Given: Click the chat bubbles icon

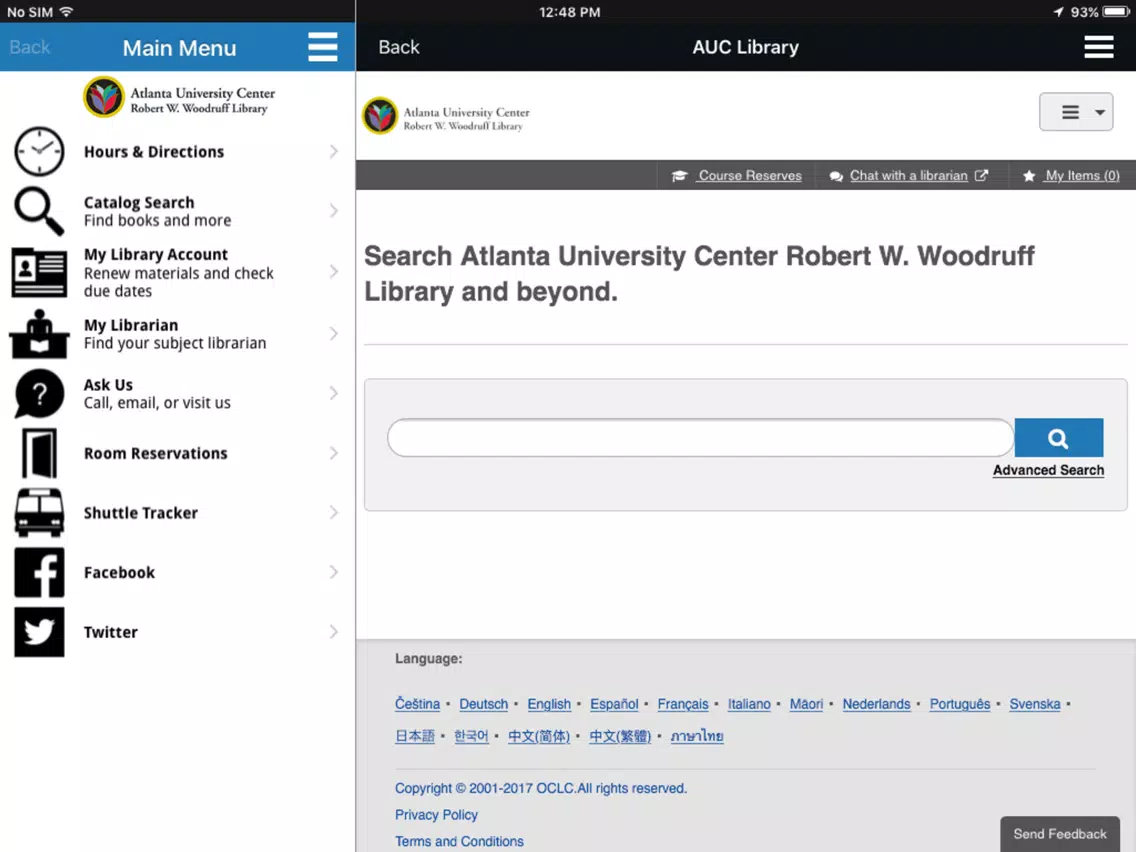Looking at the screenshot, I should [836, 176].
